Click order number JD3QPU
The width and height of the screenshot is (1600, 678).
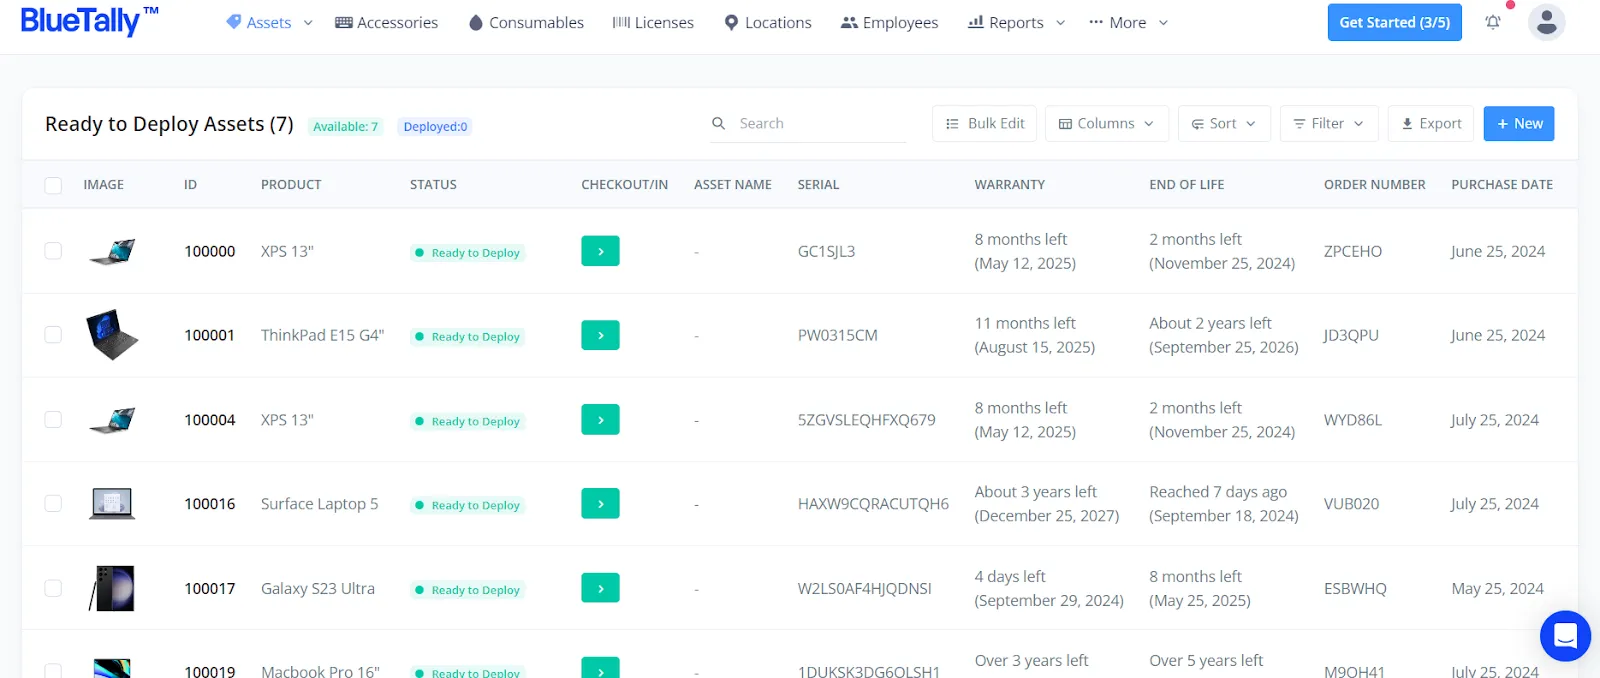(x=1351, y=335)
